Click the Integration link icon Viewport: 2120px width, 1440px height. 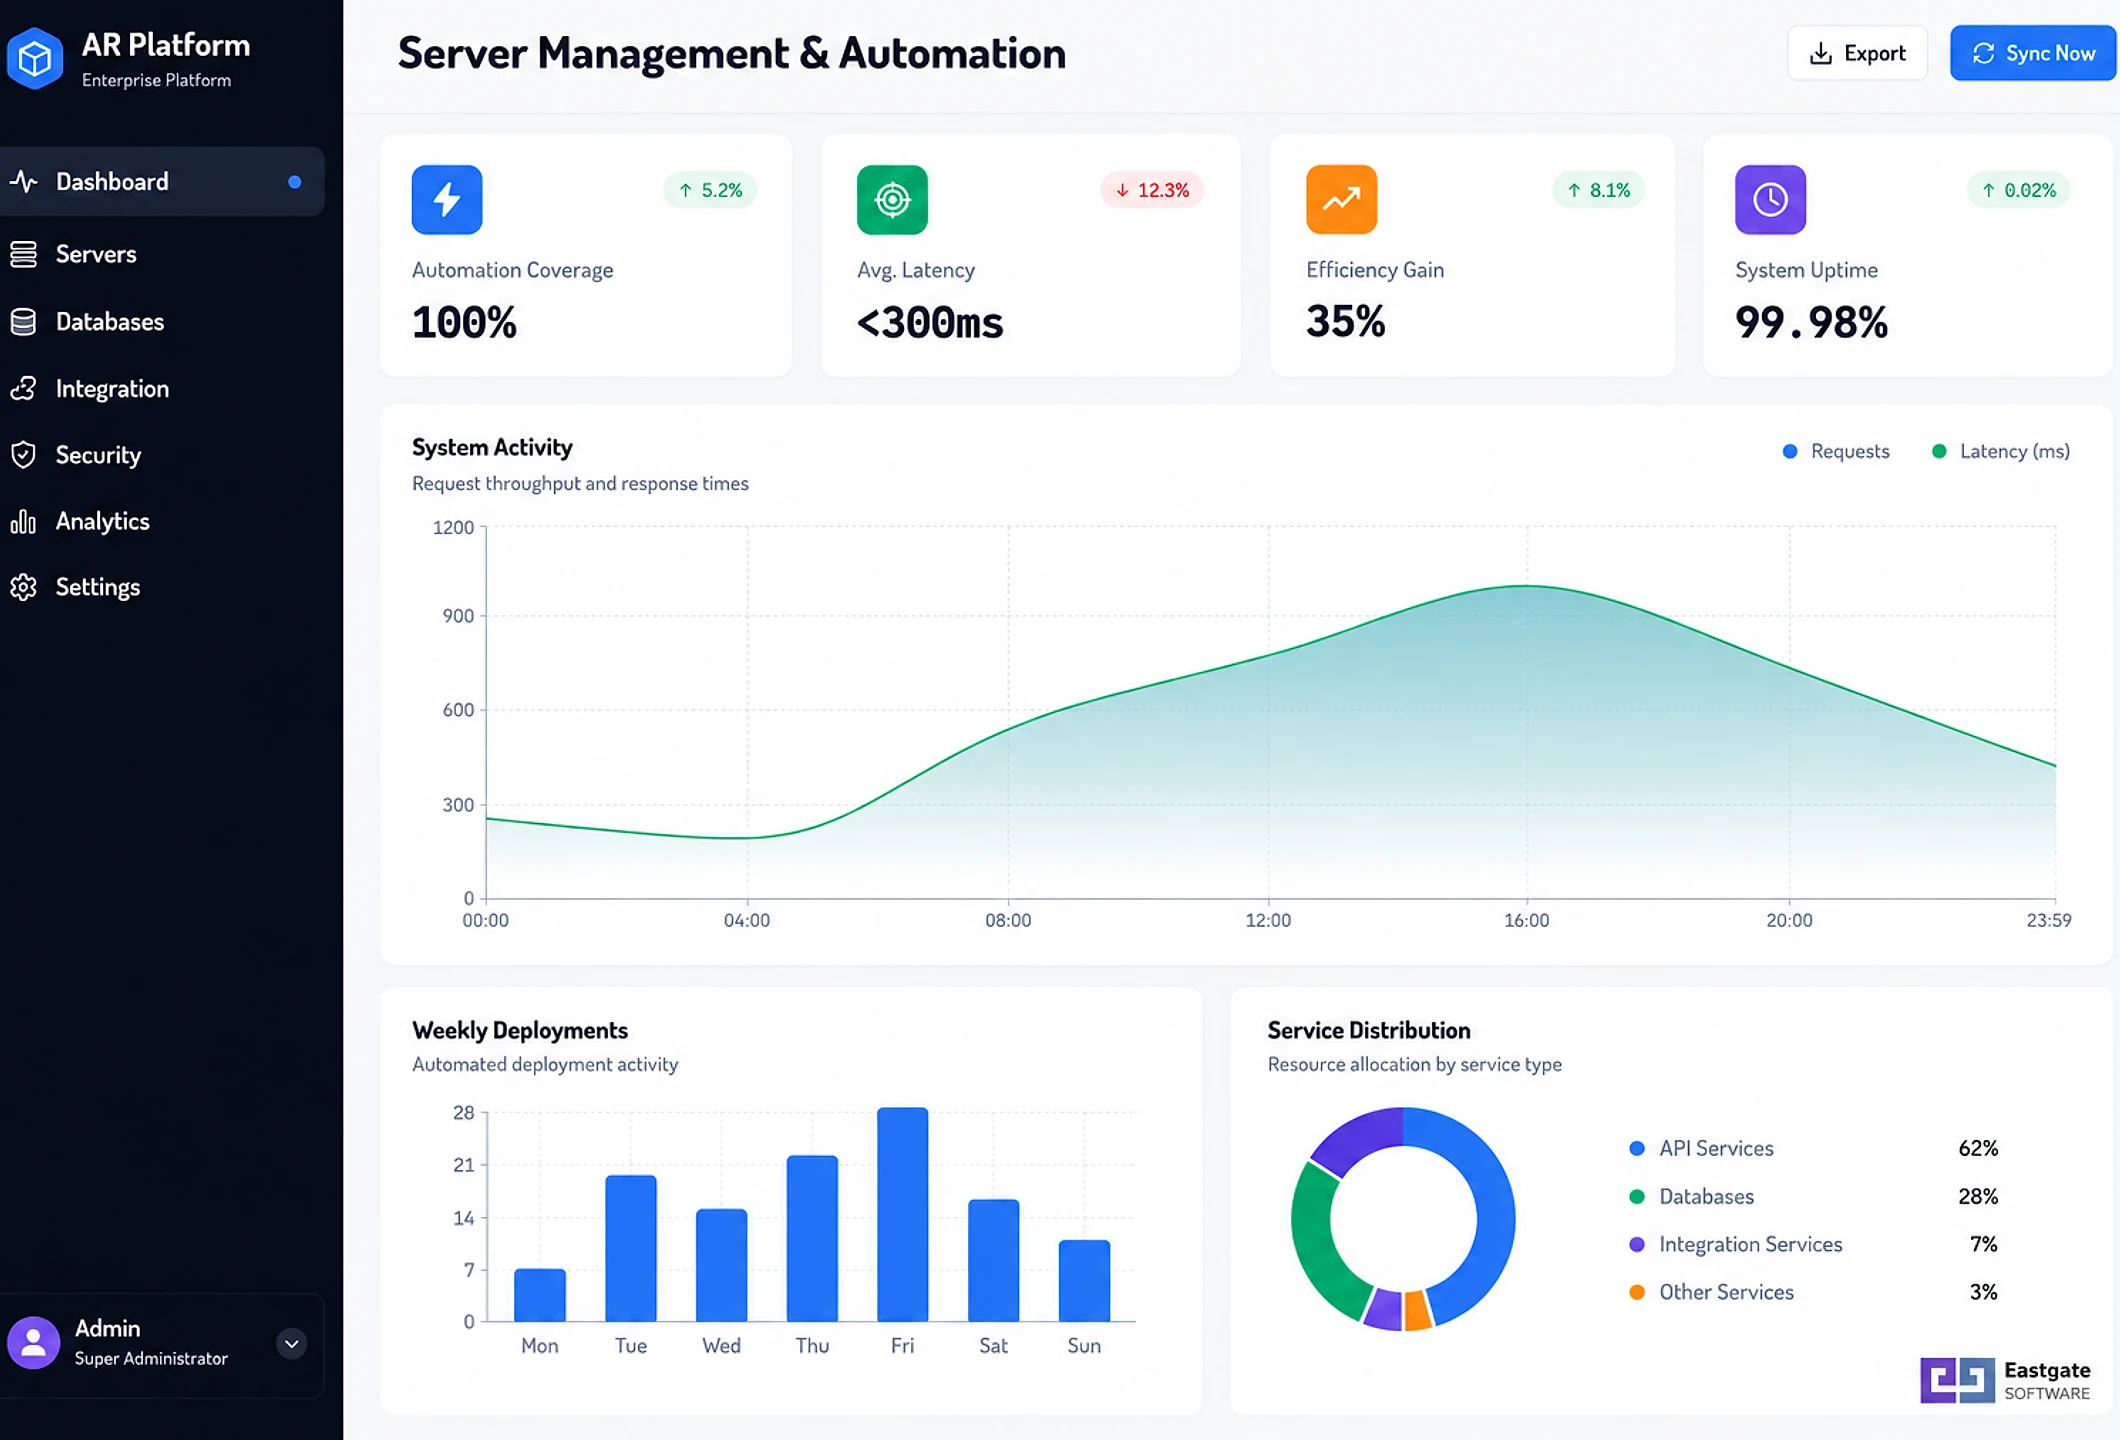click(x=24, y=389)
